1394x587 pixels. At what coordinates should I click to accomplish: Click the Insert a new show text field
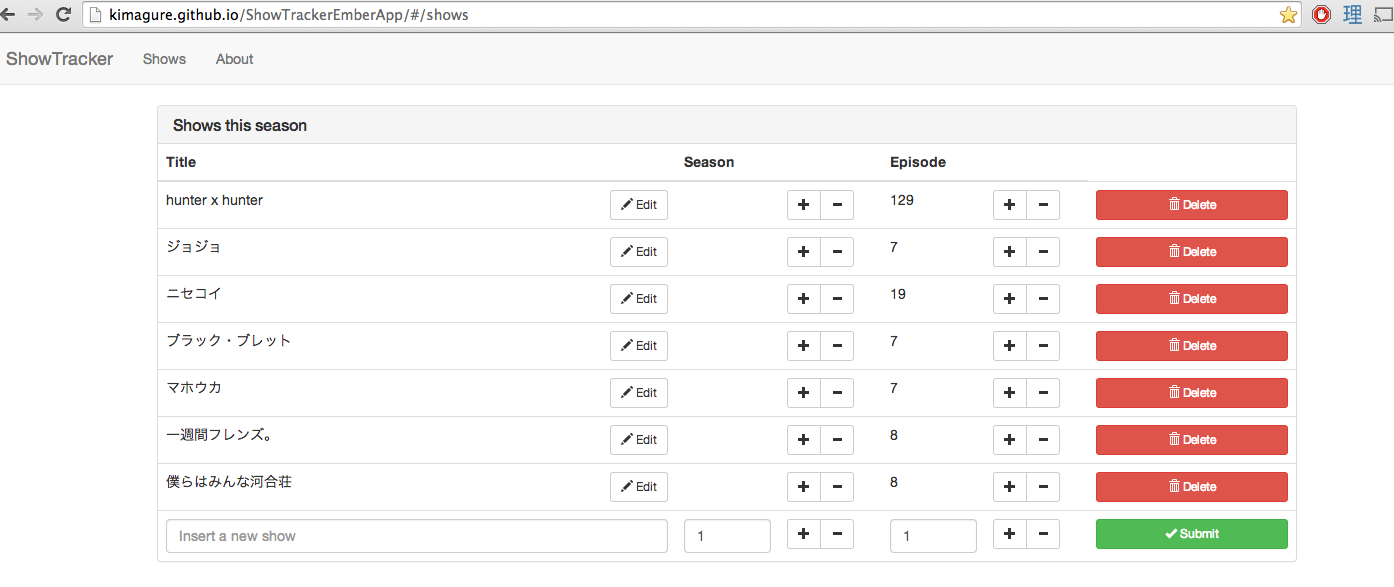416,535
